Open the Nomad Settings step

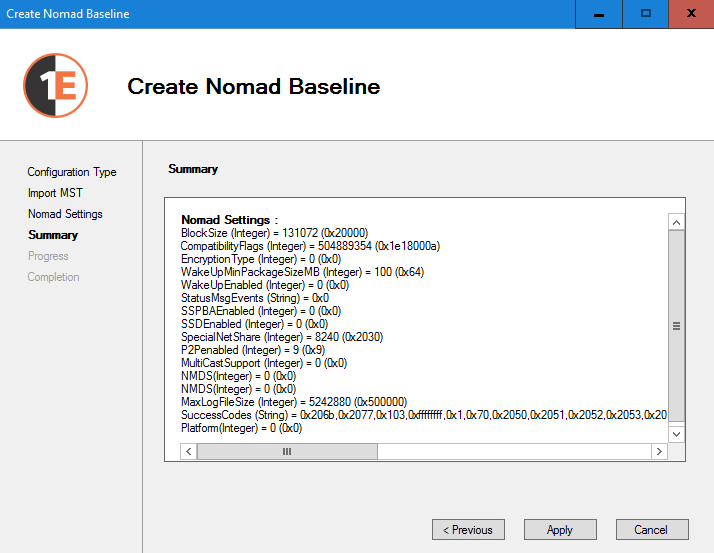[65, 214]
